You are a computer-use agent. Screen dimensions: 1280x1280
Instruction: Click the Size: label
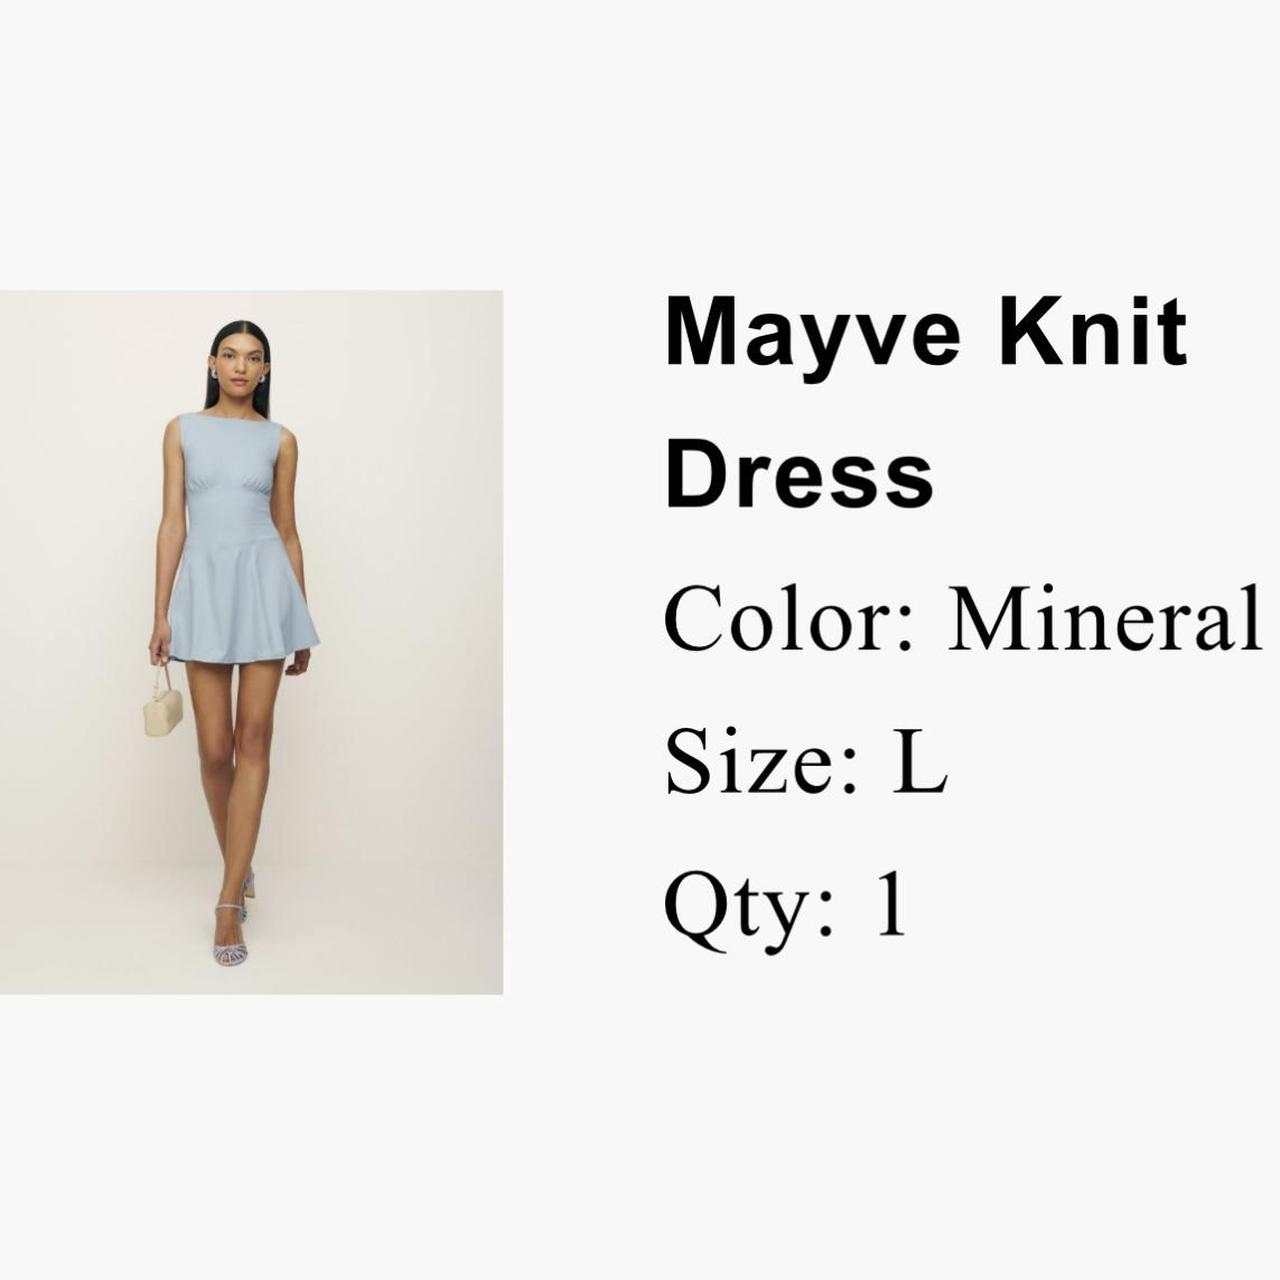[x=762, y=762]
